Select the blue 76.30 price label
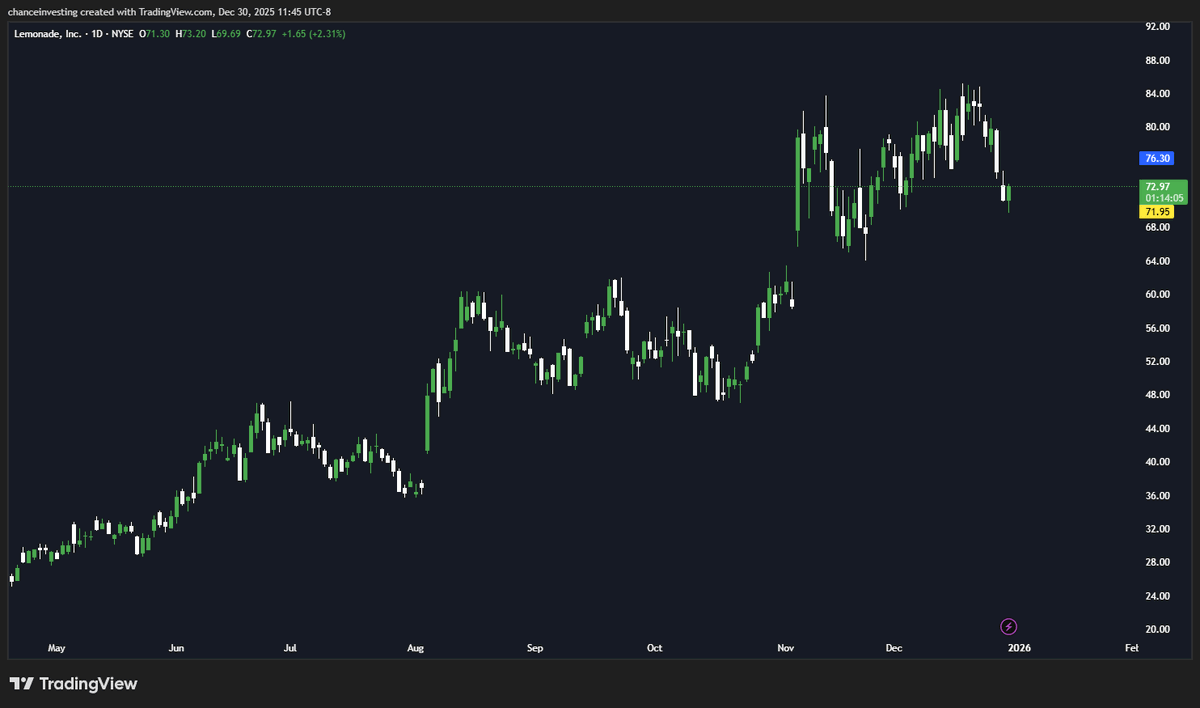1200x708 pixels. point(1156,158)
